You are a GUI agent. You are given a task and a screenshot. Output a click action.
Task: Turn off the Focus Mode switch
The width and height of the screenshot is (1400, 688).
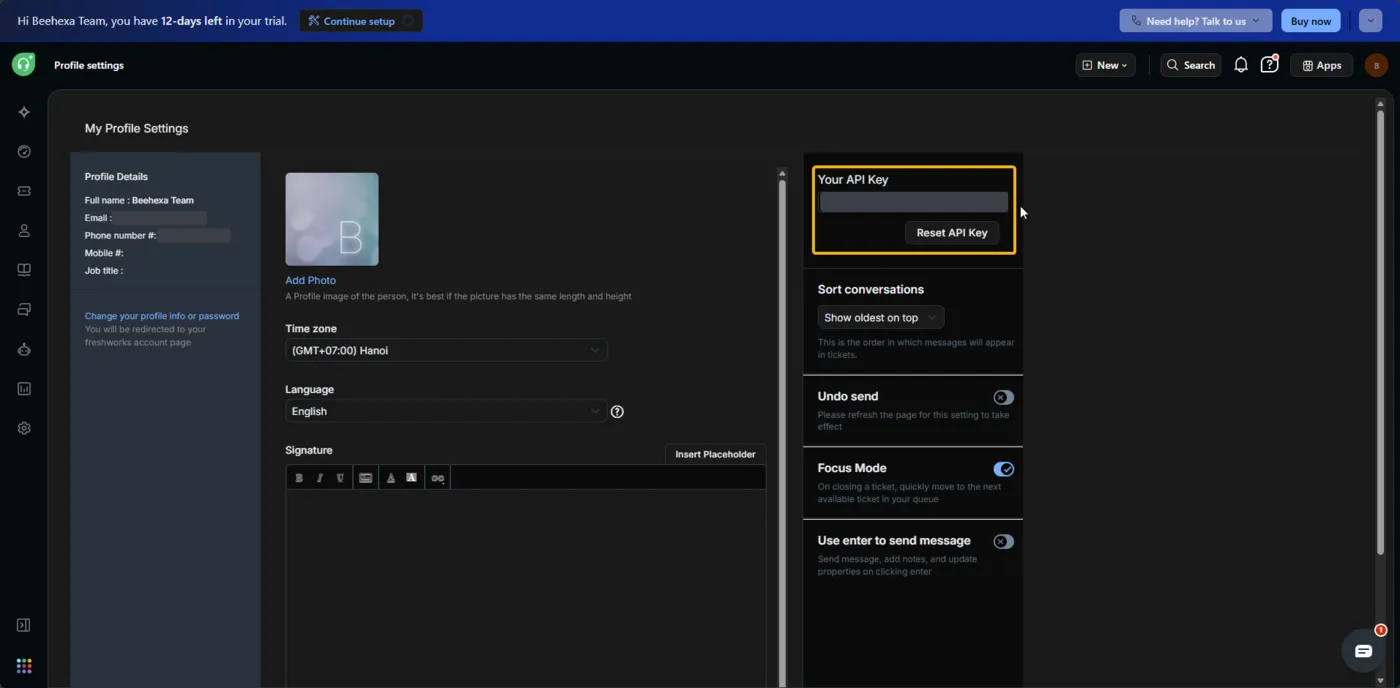[x=1003, y=469]
